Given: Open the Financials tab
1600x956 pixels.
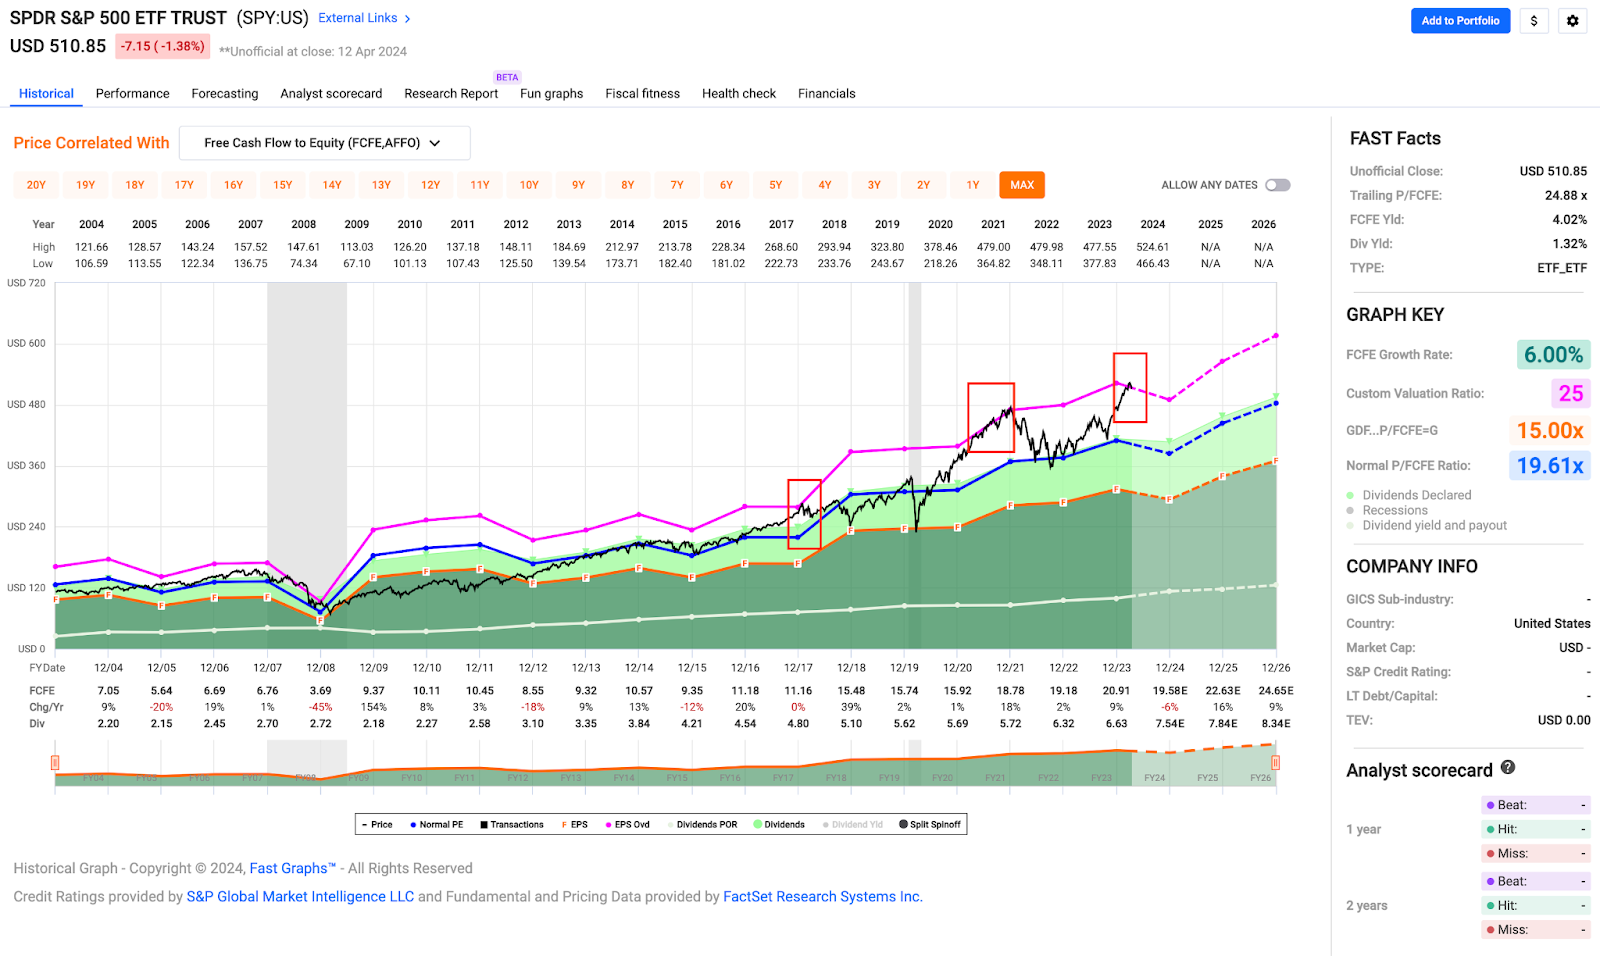Looking at the screenshot, I should (x=827, y=94).
